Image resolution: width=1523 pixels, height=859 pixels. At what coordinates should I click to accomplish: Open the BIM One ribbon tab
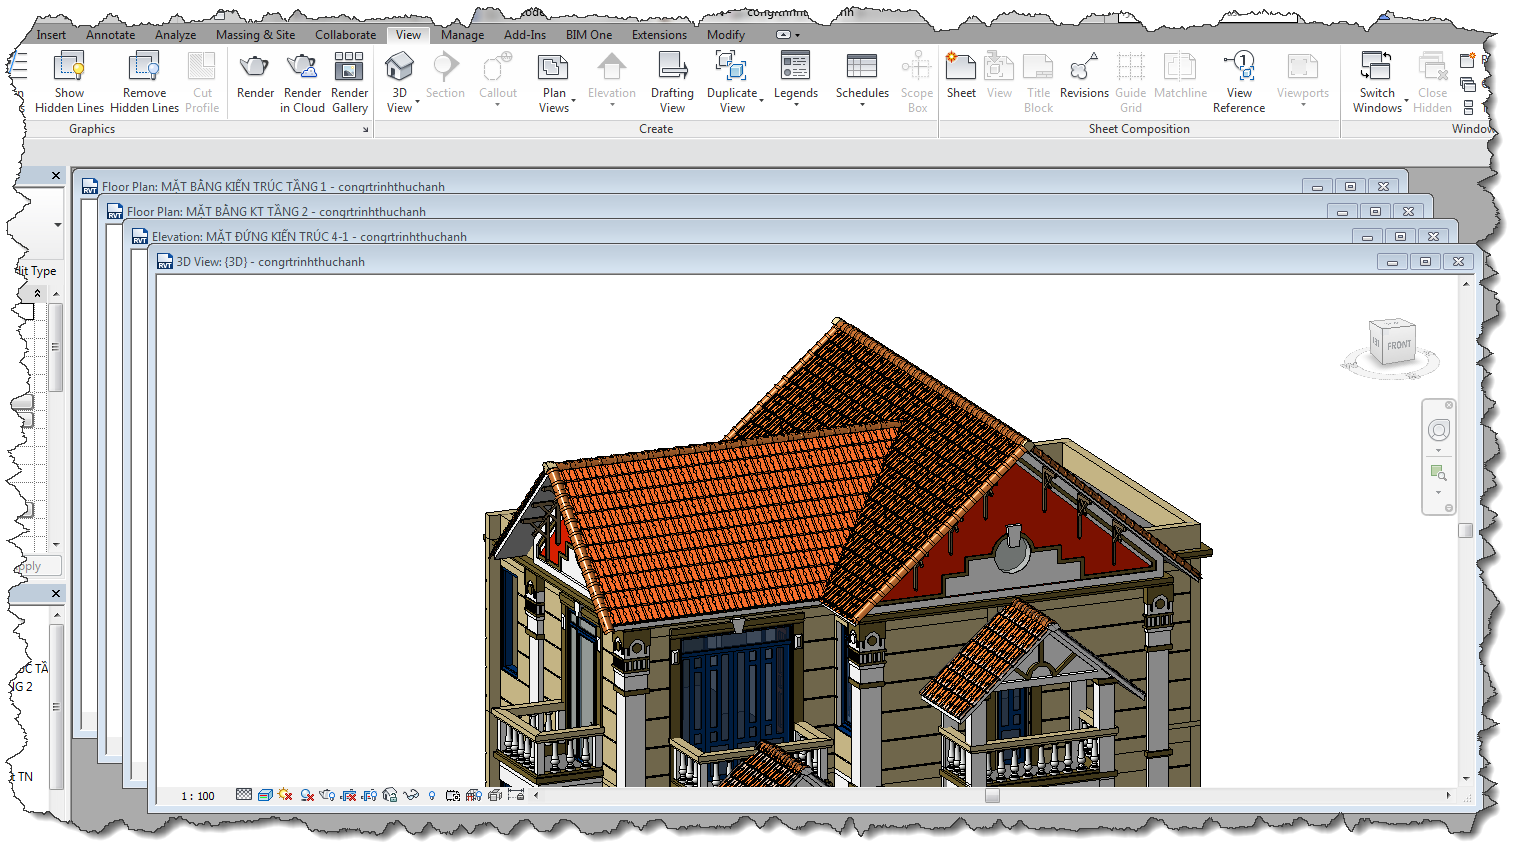click(x=589, y=35)
